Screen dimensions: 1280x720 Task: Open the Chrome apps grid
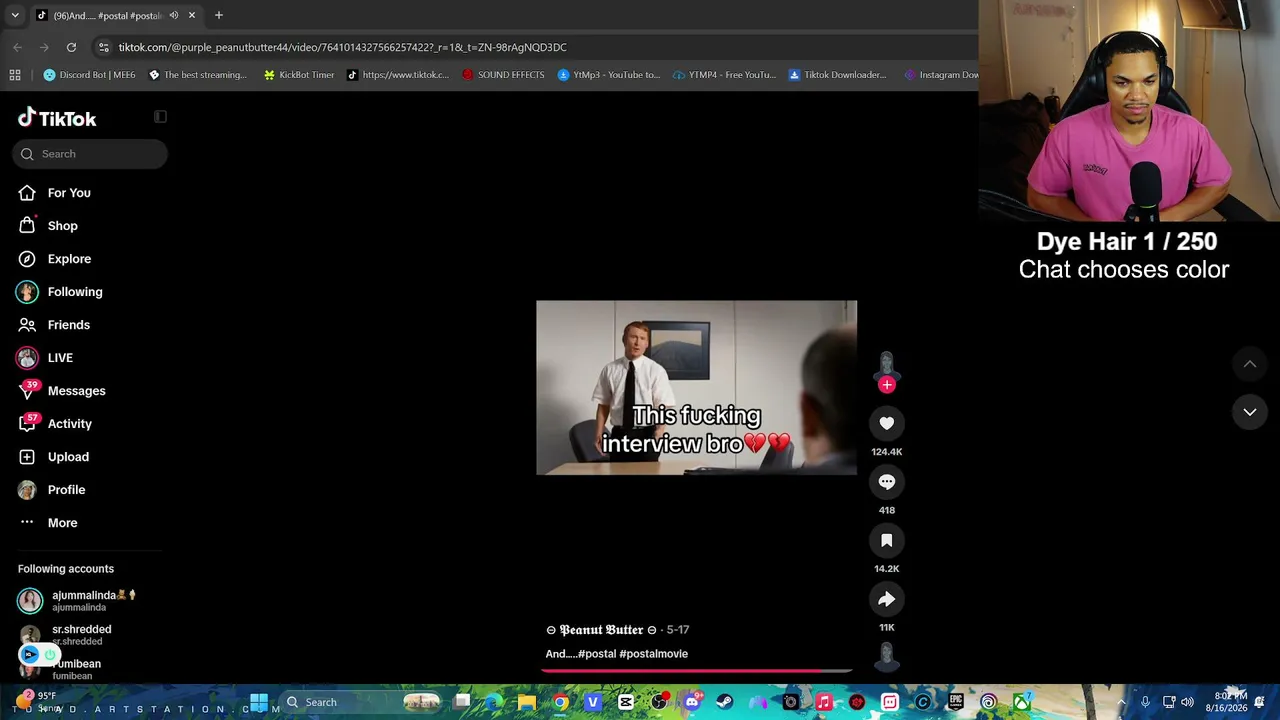15,75
